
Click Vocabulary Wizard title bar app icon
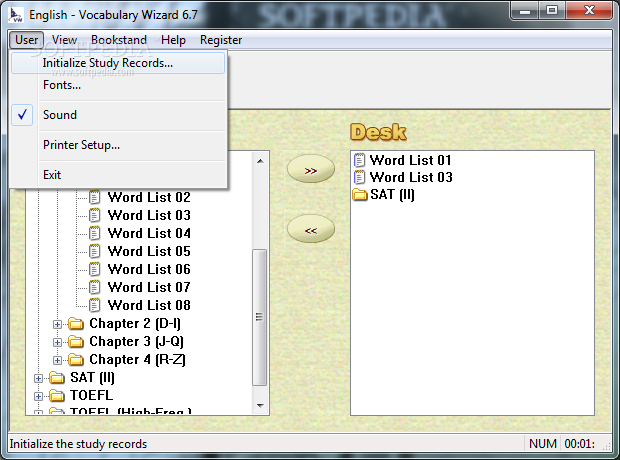click(16, 15)
